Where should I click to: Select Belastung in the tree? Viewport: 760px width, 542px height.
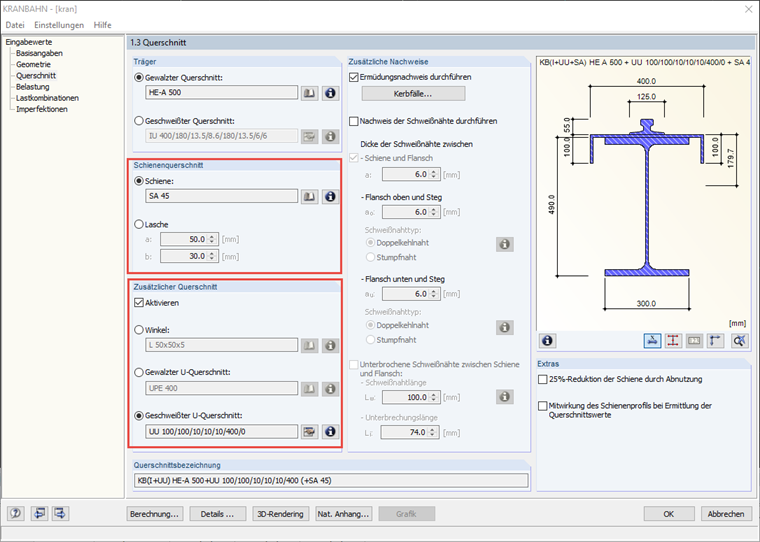(x=32, y=87)
